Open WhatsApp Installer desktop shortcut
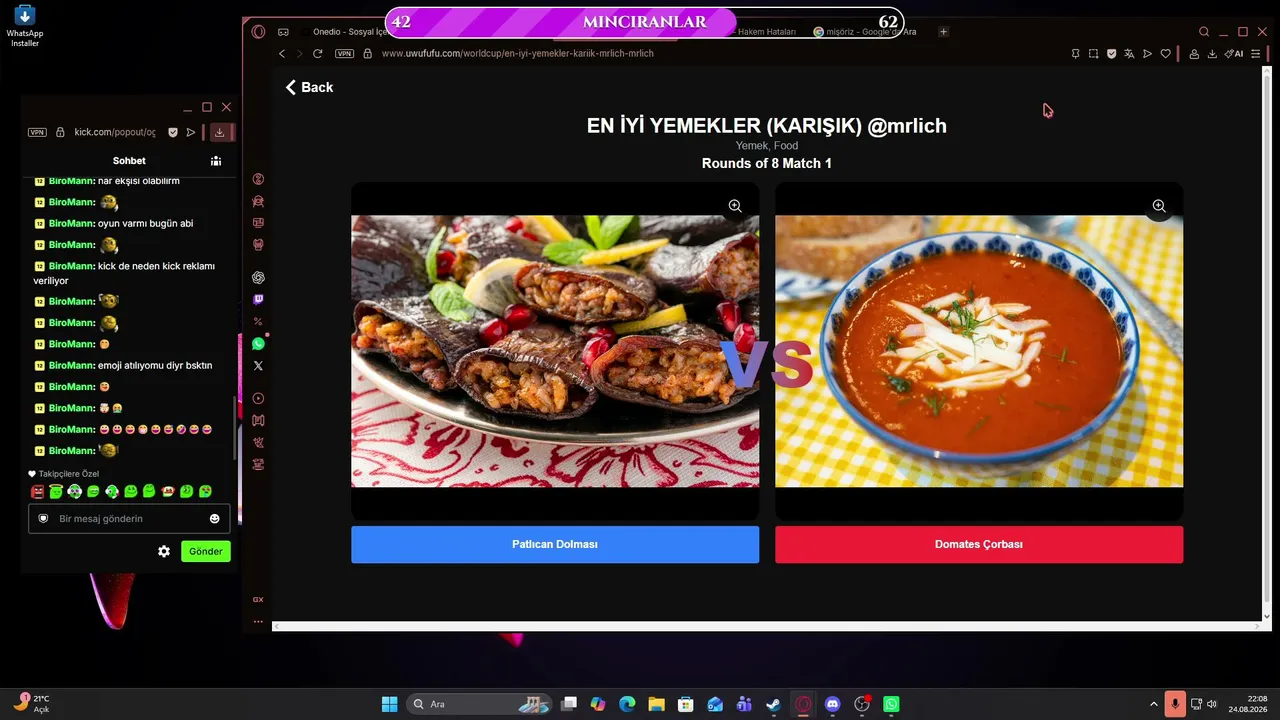Screen dimensions: 1280x720 [25, 26]
